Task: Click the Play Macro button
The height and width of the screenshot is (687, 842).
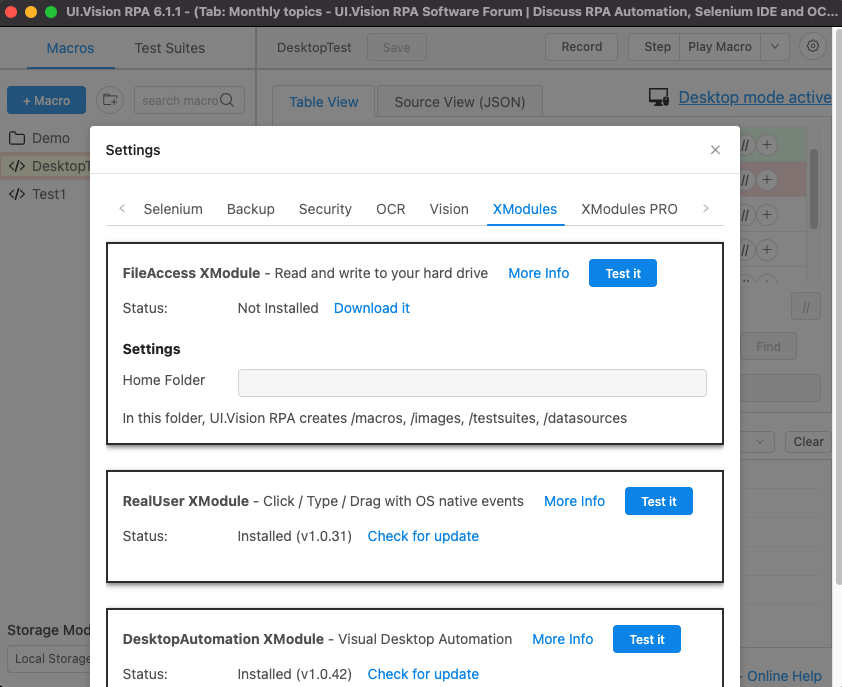Action: tap(720, 47)
